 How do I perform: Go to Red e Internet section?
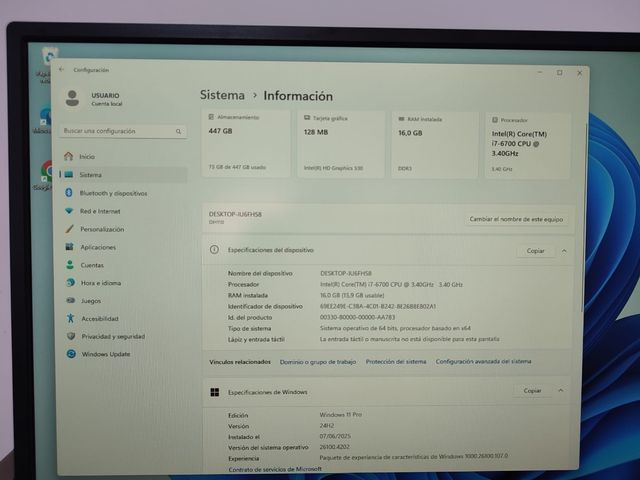point(100,211)
